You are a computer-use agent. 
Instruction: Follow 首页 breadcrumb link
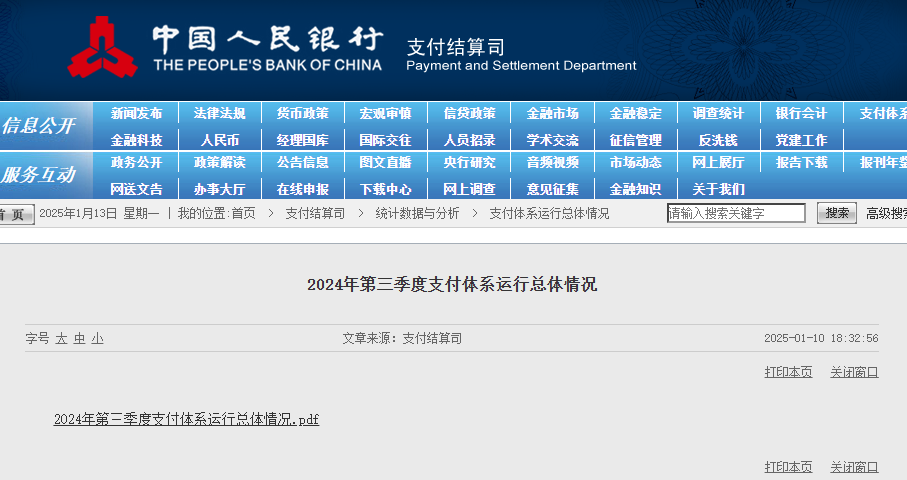pyautogui.click(x=244, y=213)
